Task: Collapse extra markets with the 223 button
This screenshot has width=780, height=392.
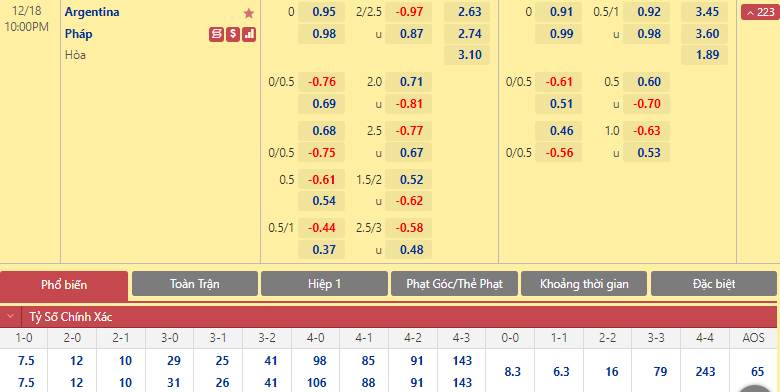Action: [x=760, y=12]
